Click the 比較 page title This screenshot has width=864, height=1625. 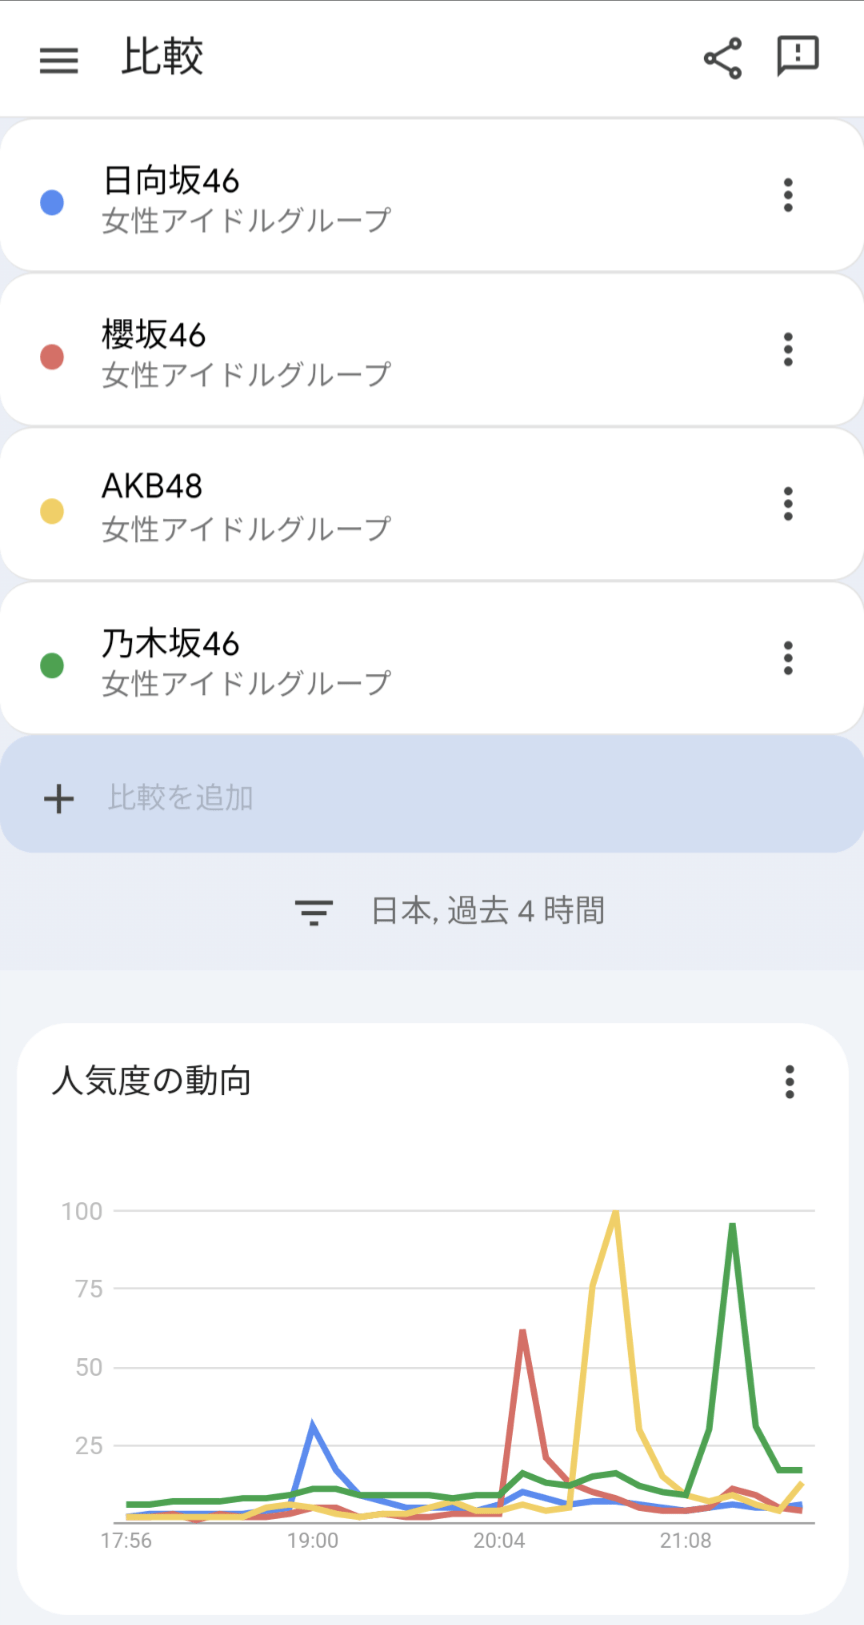pos(162,57)
